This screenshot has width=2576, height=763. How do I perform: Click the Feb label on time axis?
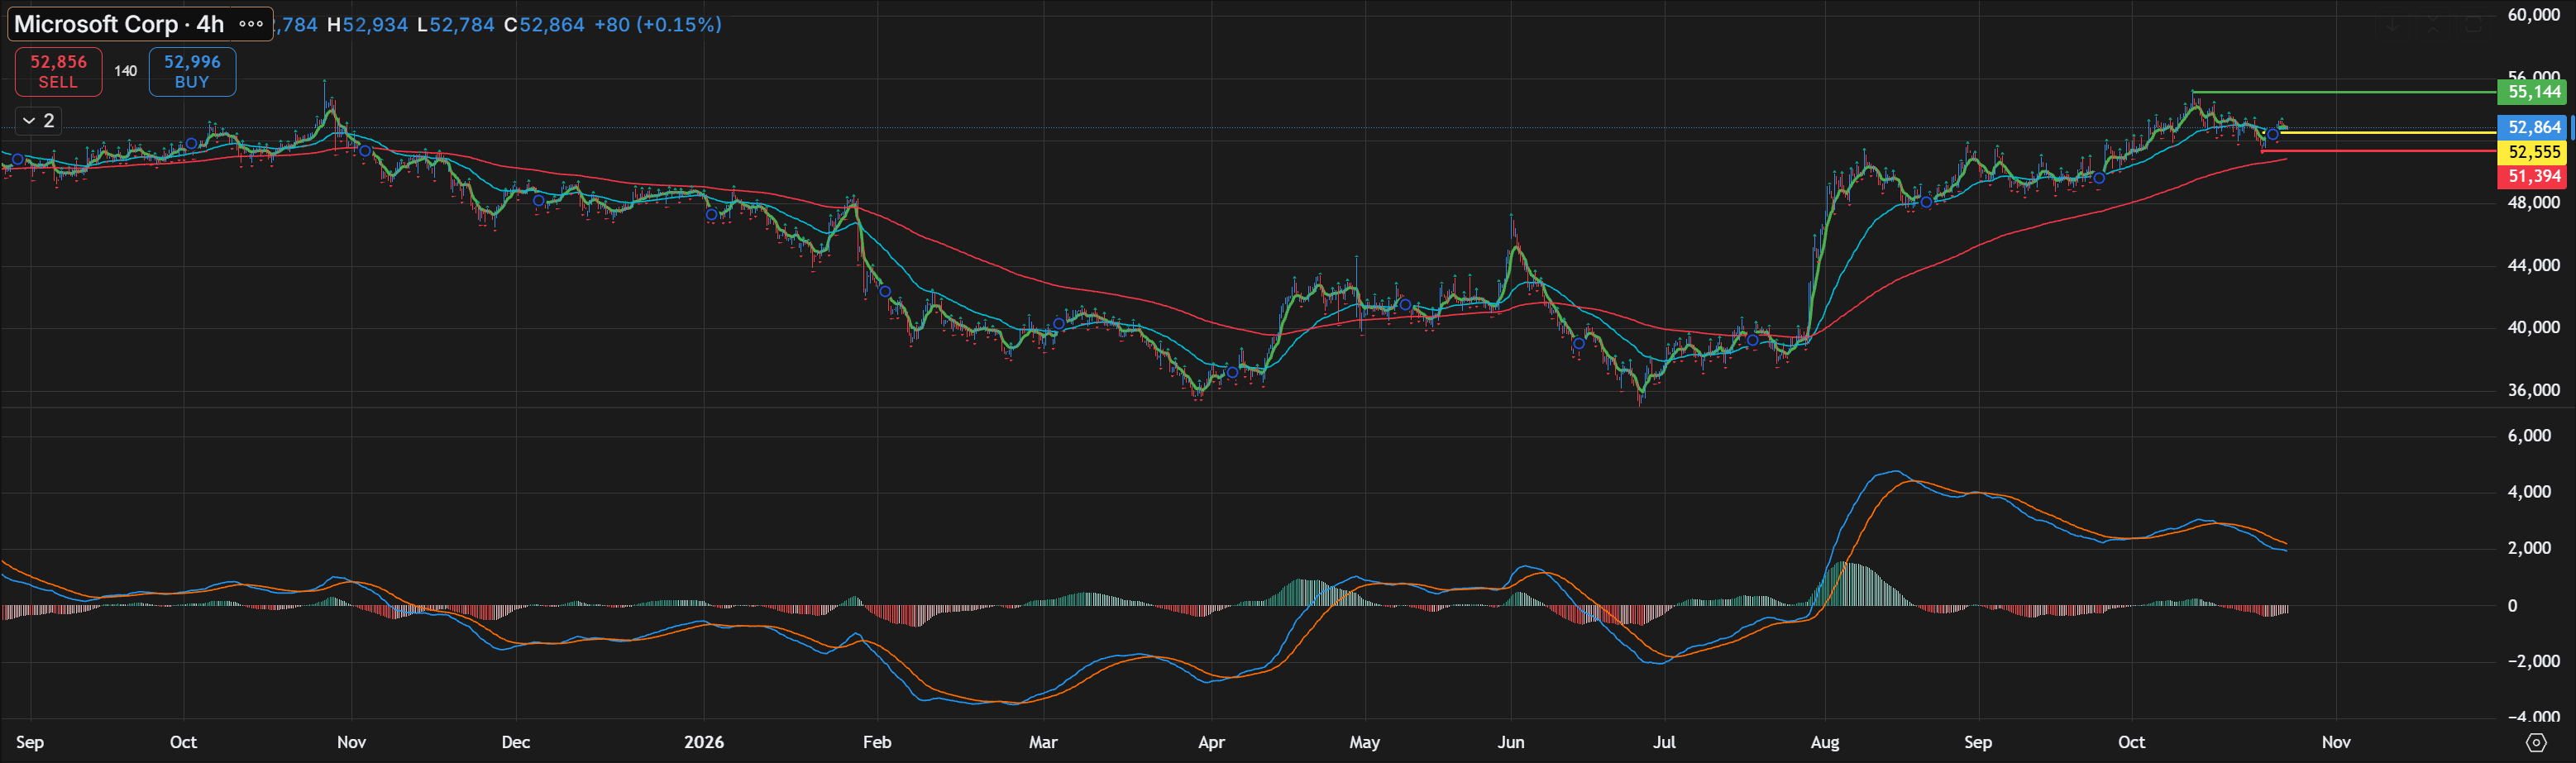pos(877,742)
